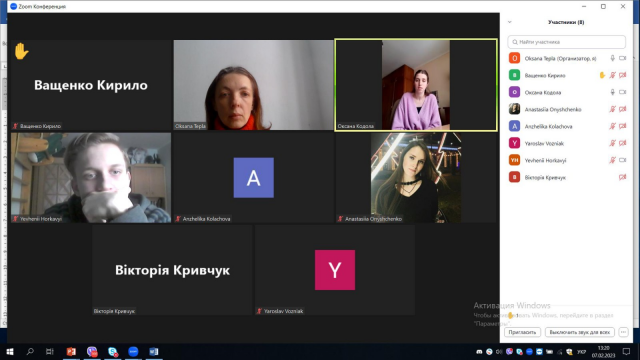Click the video icon for Вікторія Кривчук

click(x=622, y=177)
